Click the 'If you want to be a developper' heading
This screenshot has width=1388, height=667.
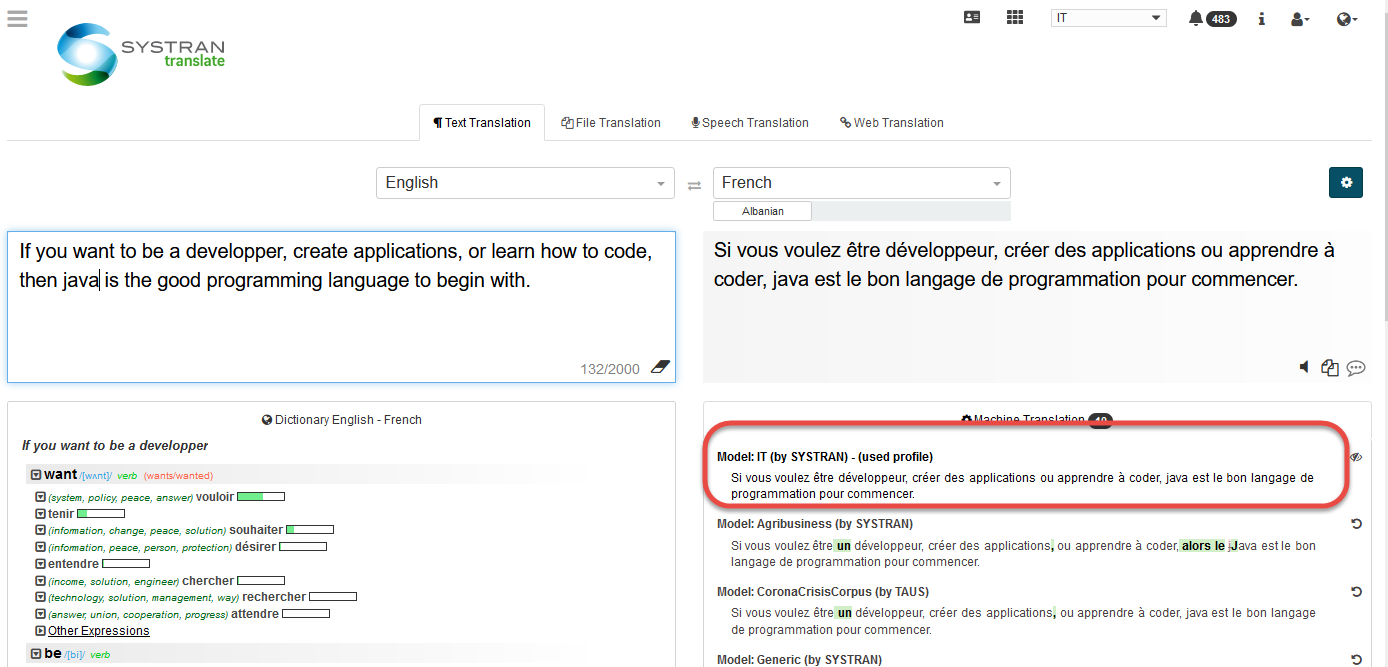tap(115, 445)
